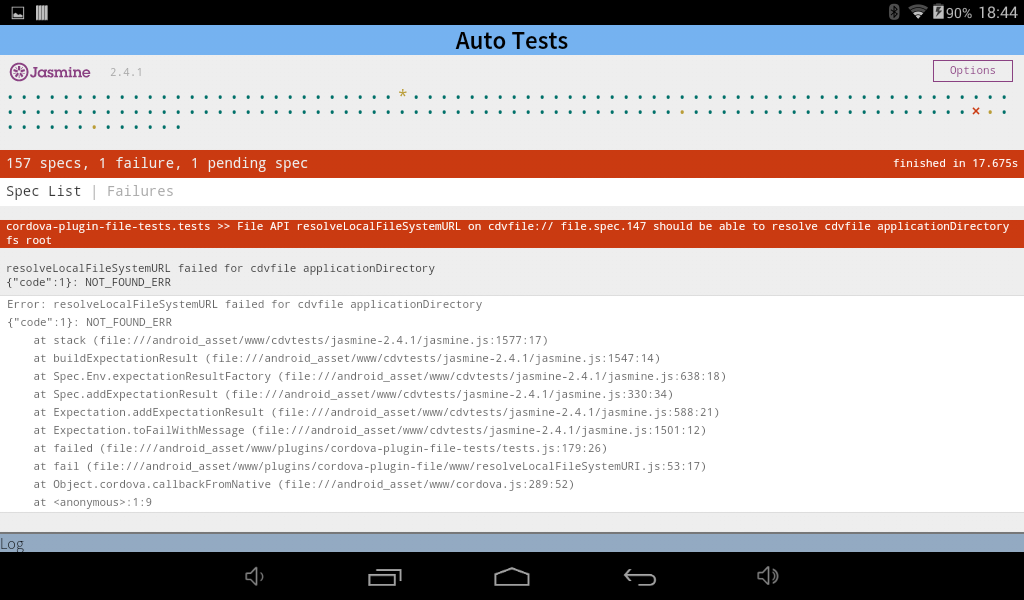
Task: Click the 'at Spec.Env.expectationResultFactory' trace line
Action: coord(380,377)
